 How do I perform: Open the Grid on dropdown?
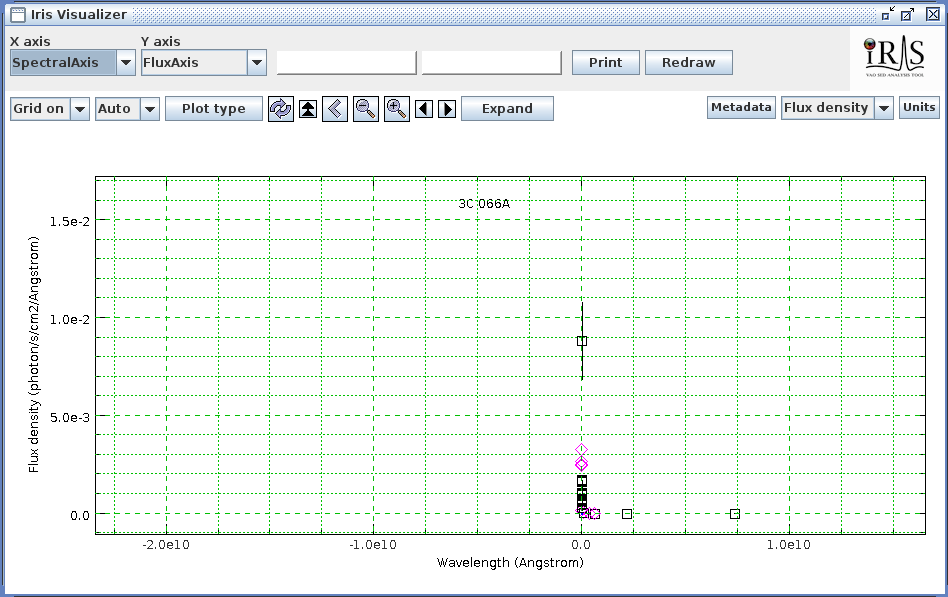(80, 109)
